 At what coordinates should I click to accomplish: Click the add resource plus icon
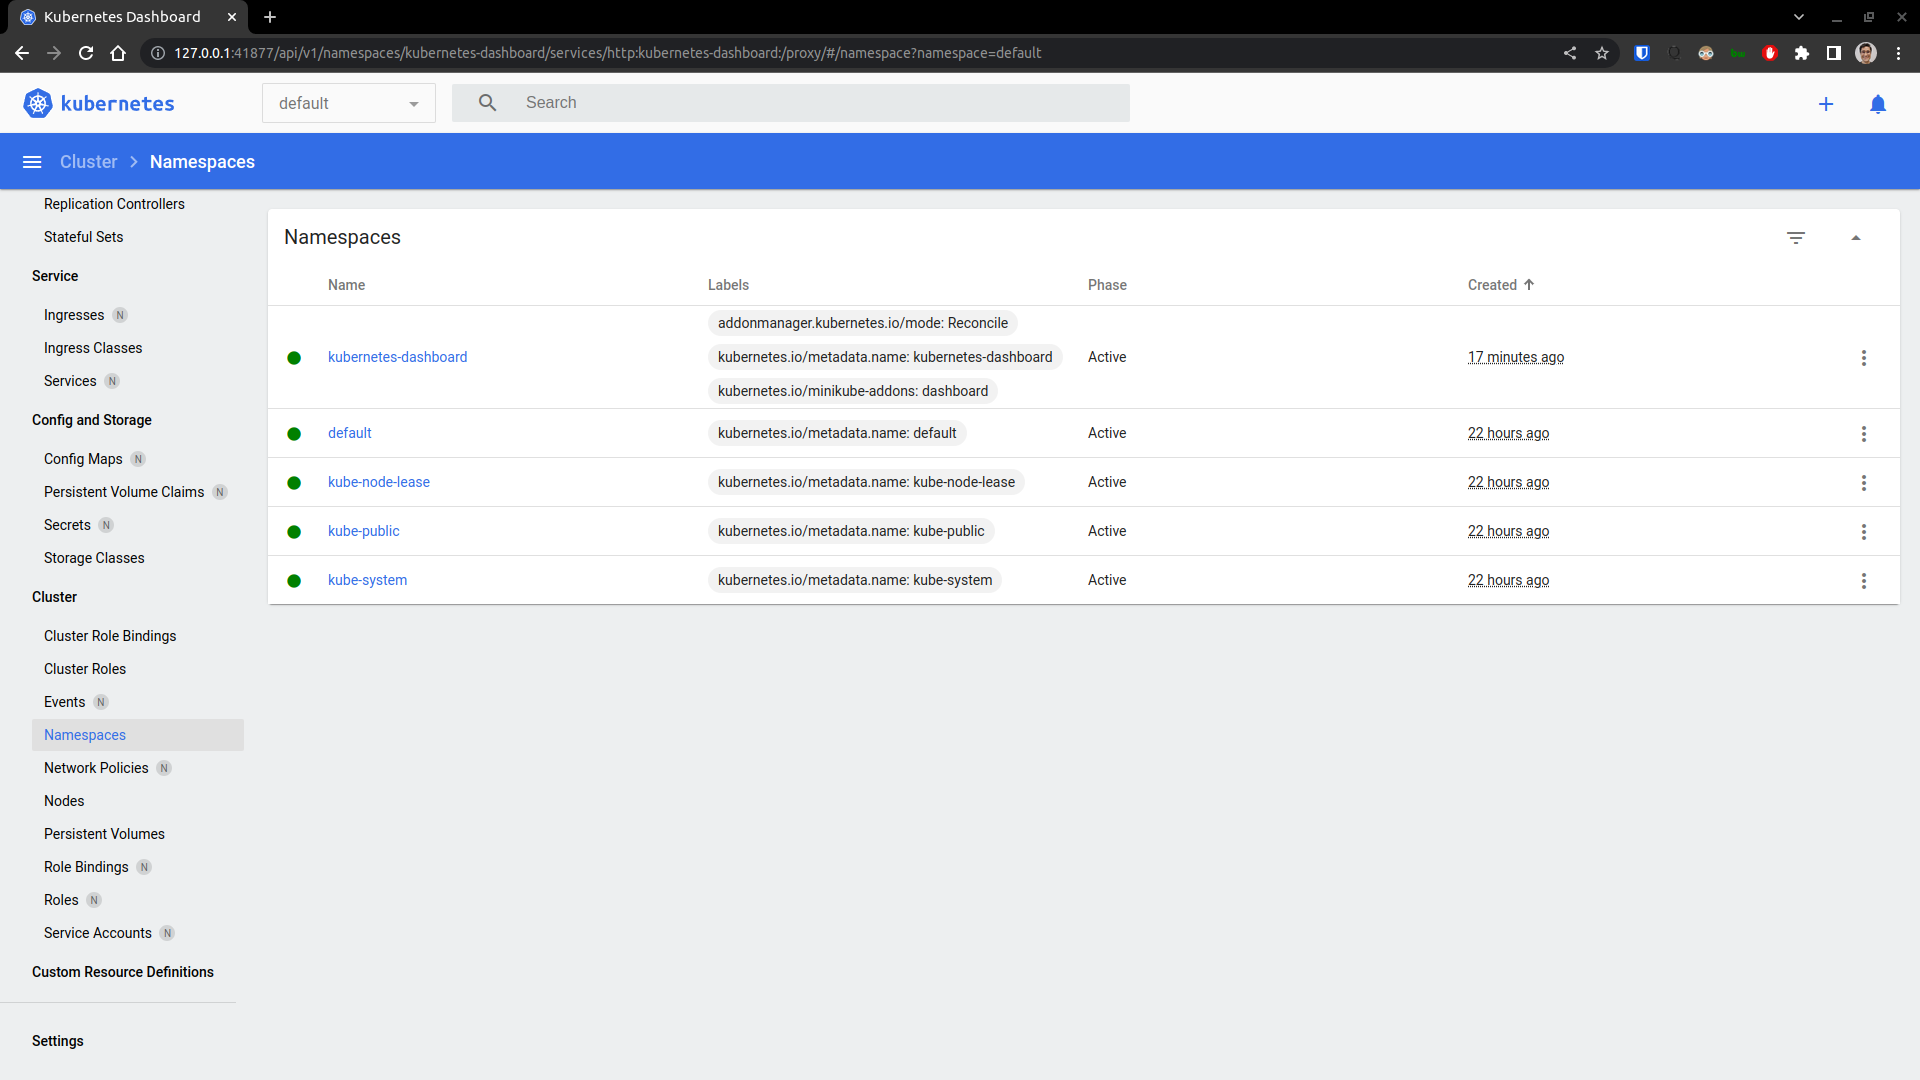(x=1826, y=103)
